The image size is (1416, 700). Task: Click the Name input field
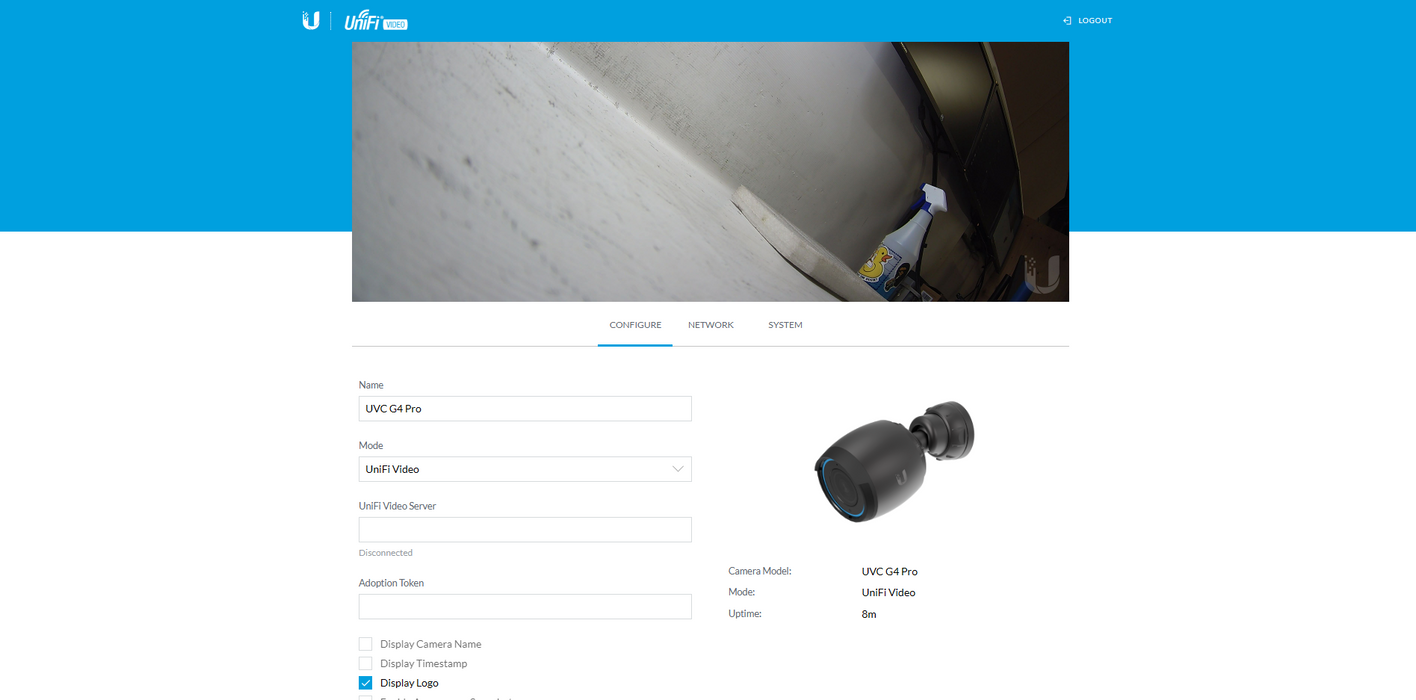click(x=525, y=408)
